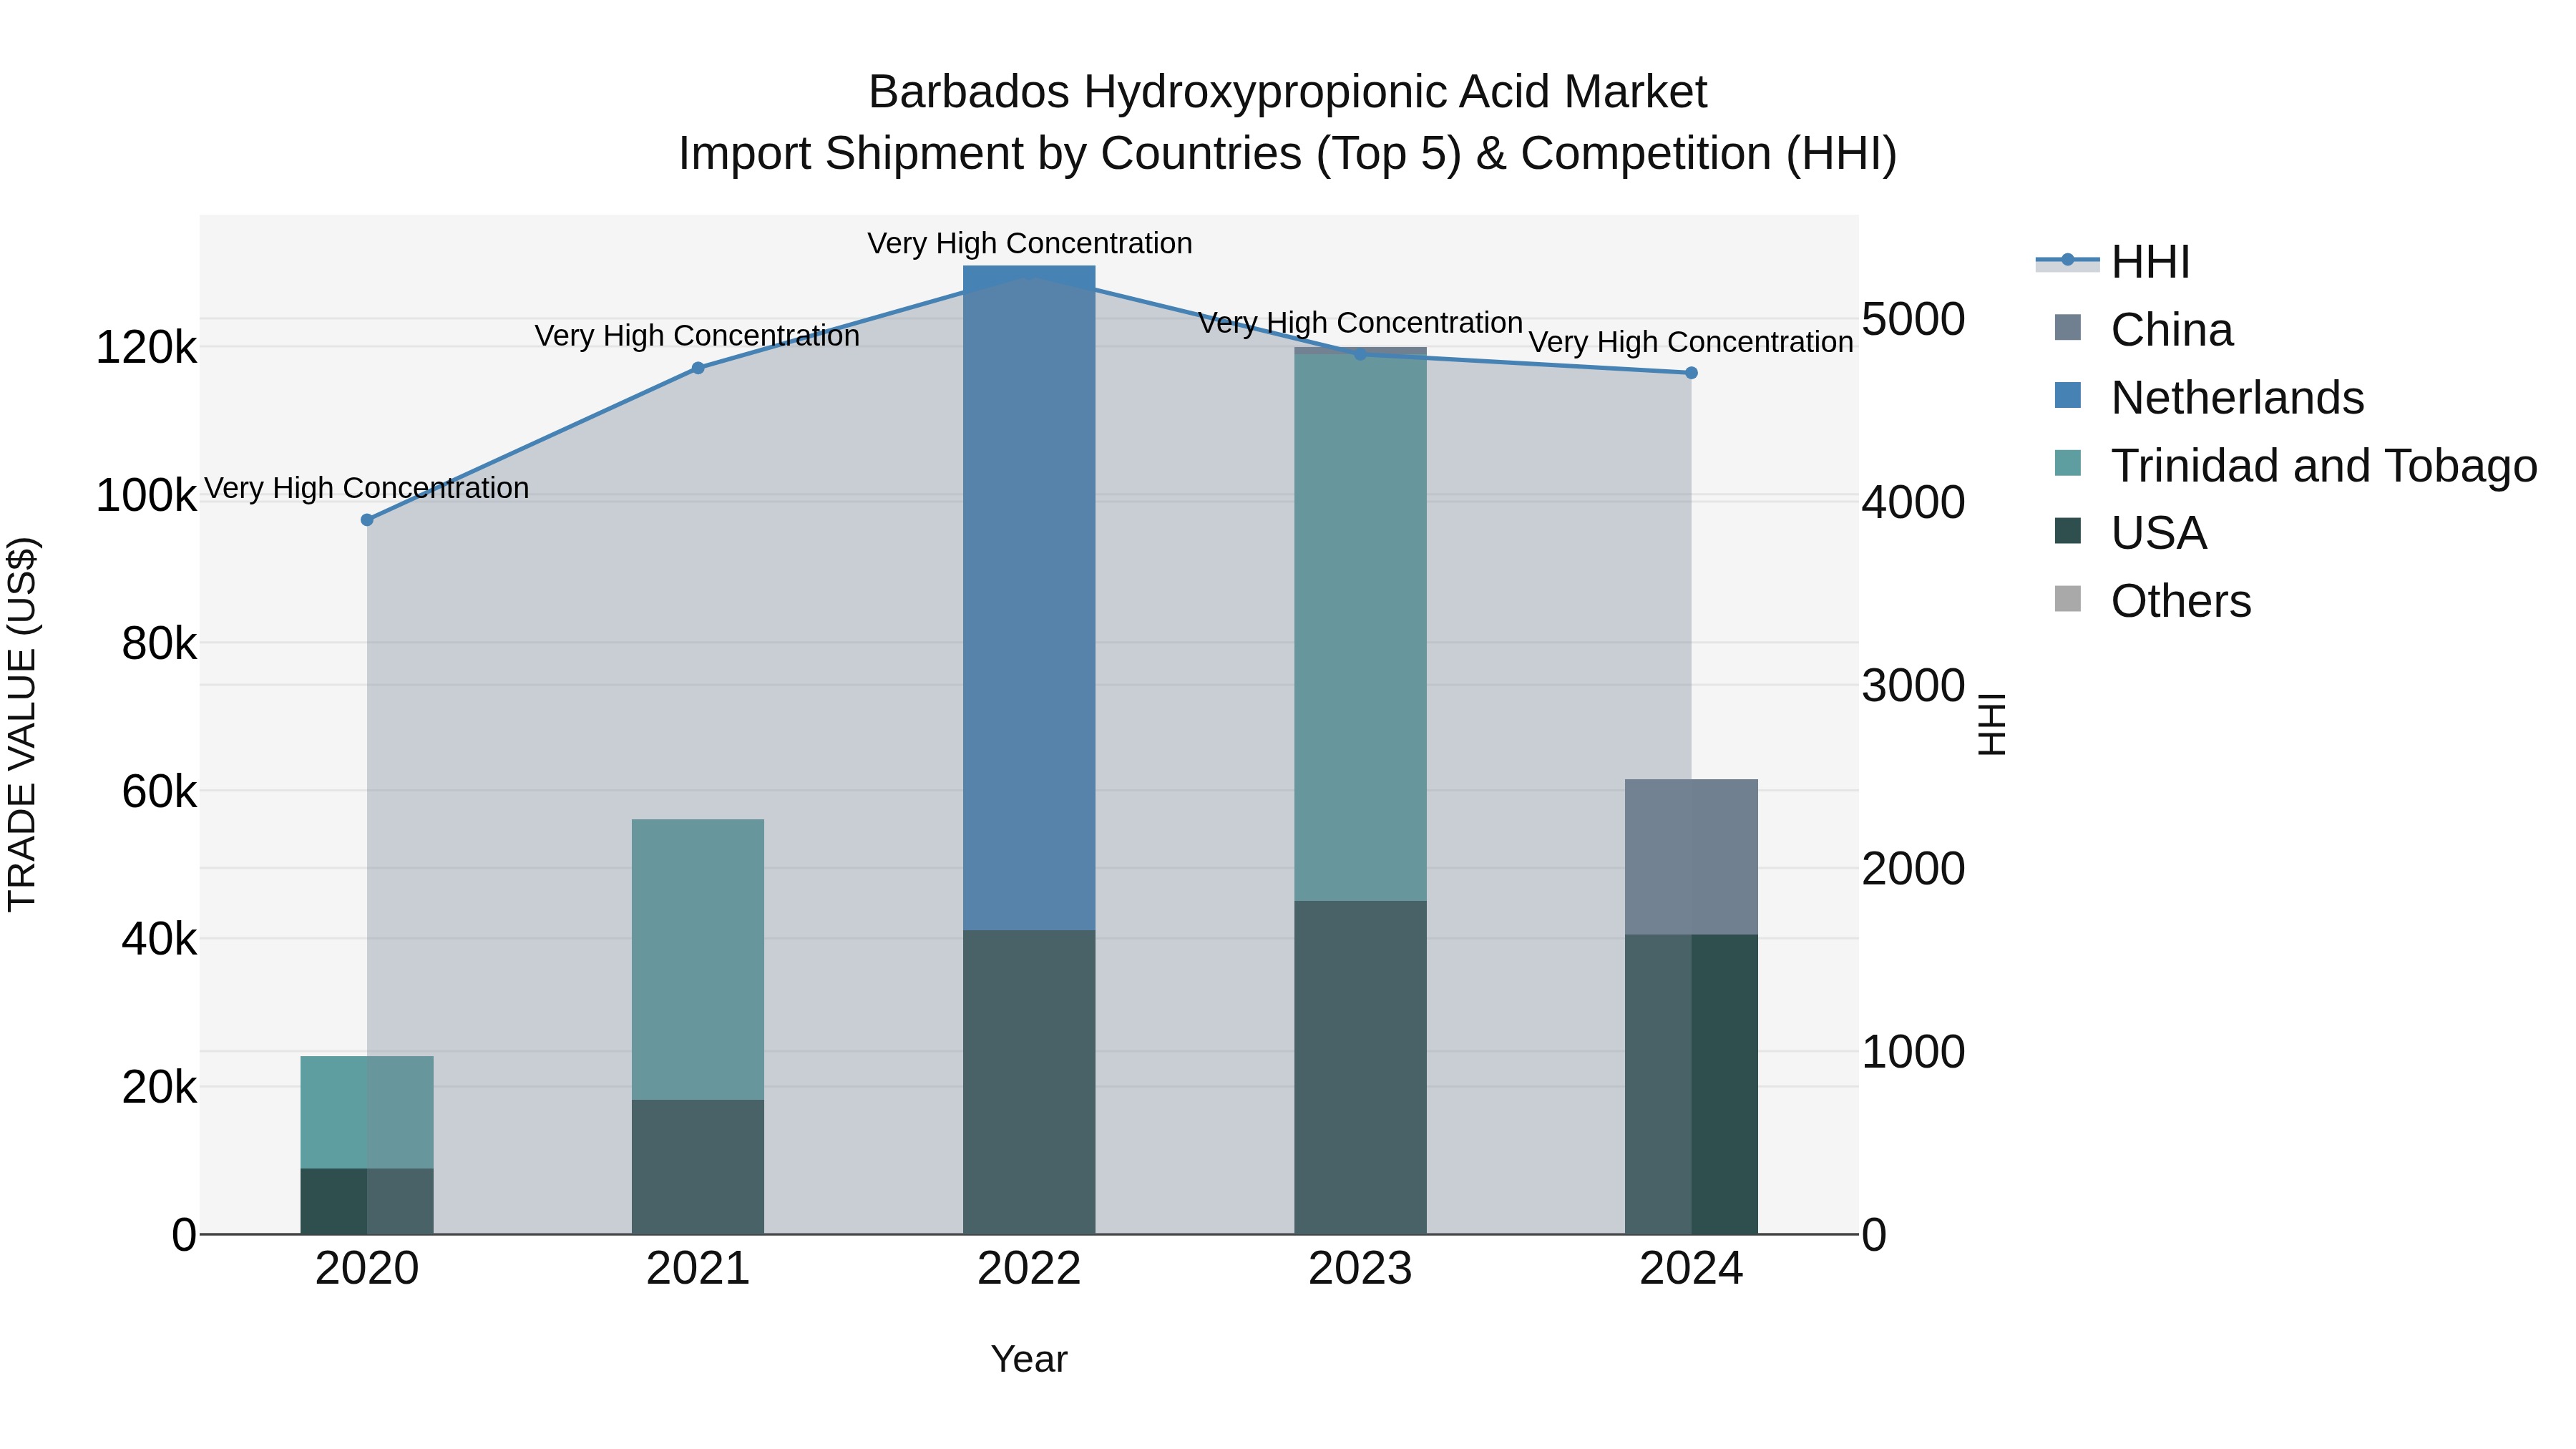Select the 2024 HHI data point
2576x1449 pixels.
click(x=1691, y=373)
